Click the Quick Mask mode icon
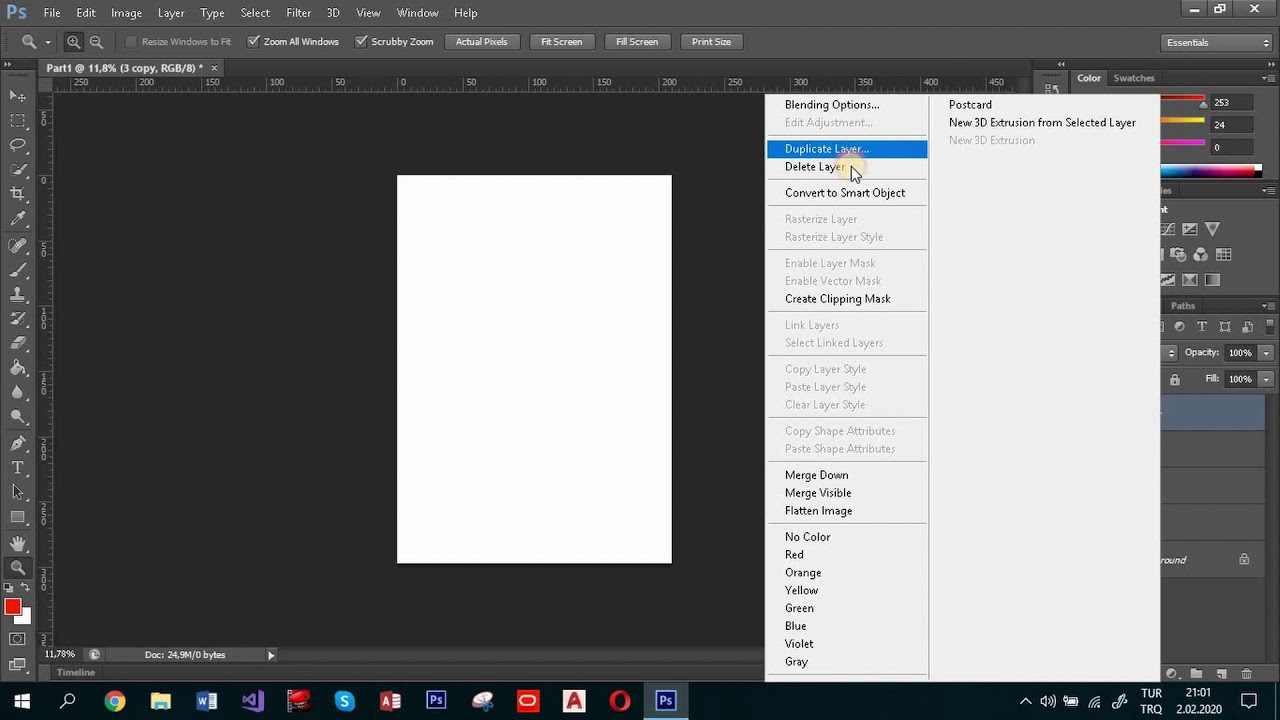The width and height of the screenshot is (1280, 720). click(x=18, y=639)
